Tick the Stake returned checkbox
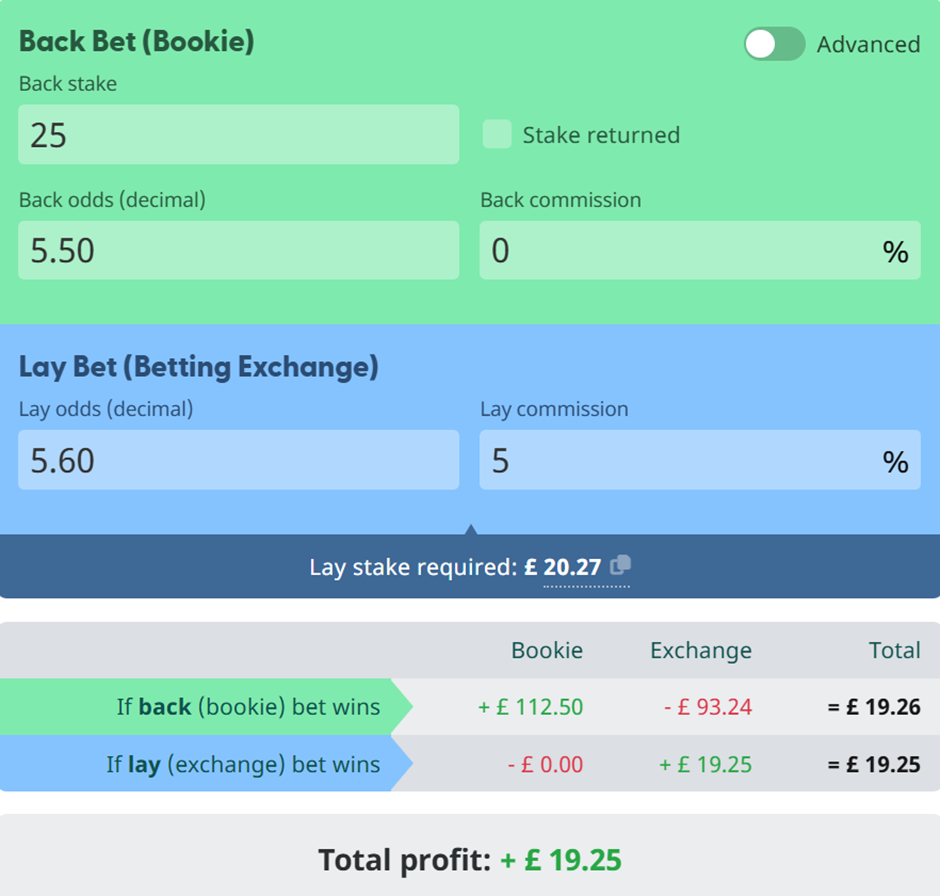This screenshot has width=940, height=896. coord(497,134)
